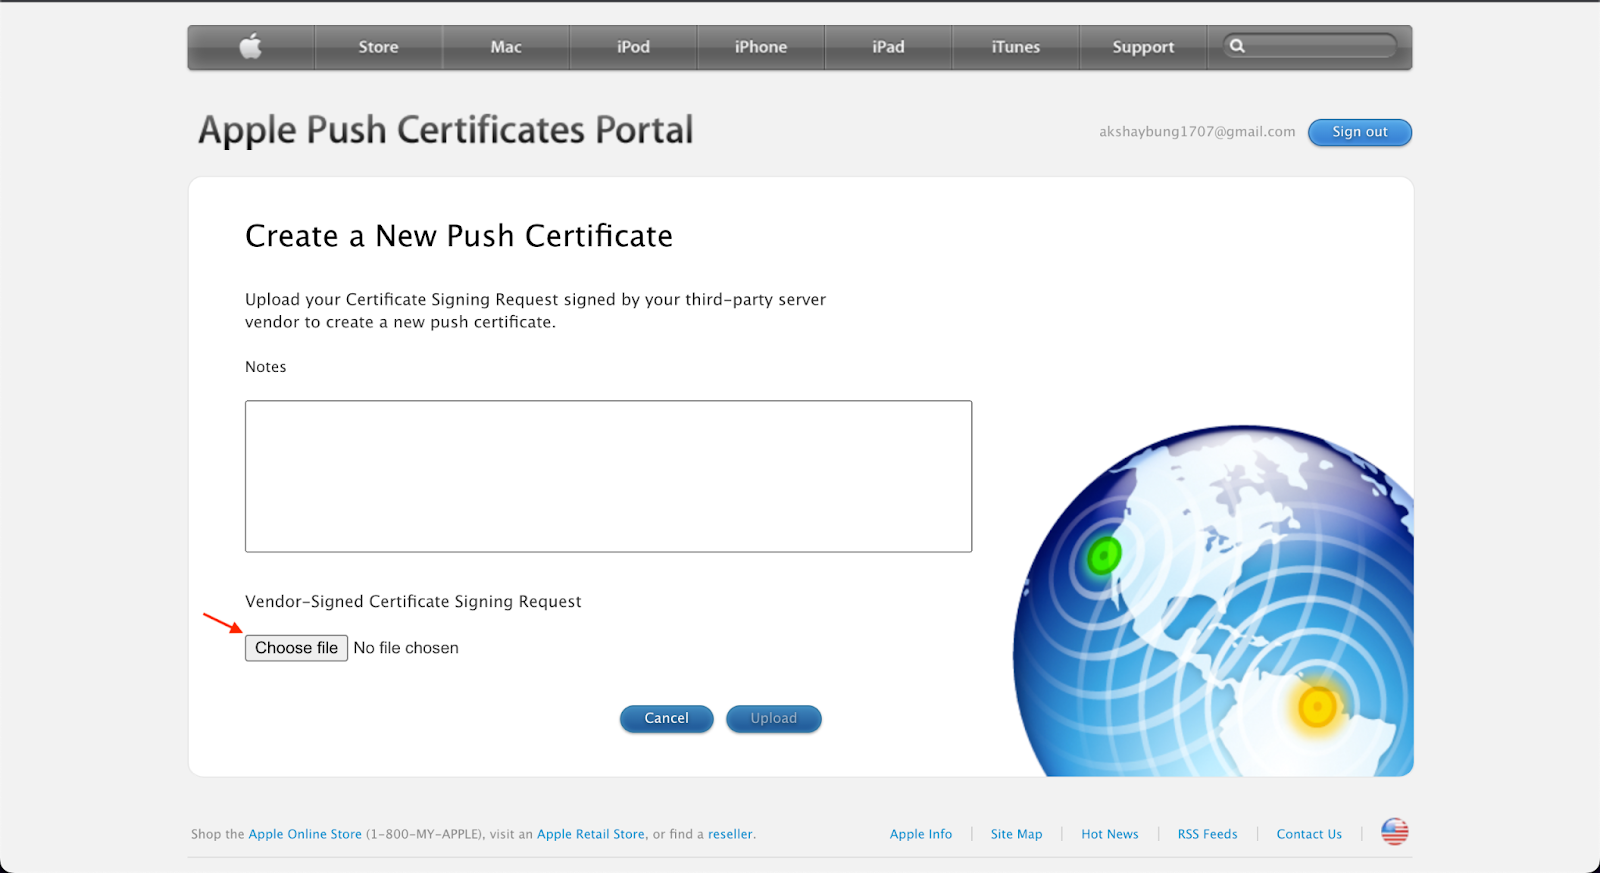This screenshot has height=873, width=1600.
Task: Click the "No file chosen" text
Action: point(406,648)
